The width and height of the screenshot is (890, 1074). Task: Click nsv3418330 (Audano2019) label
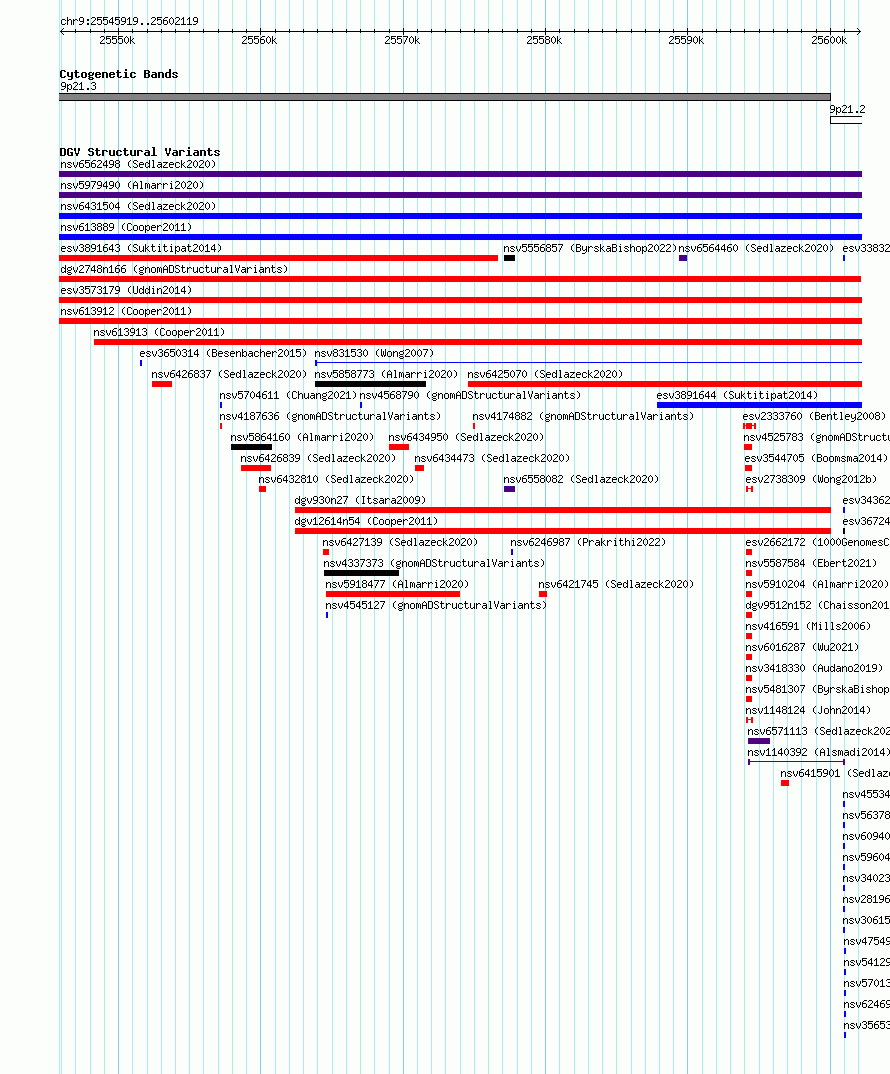coord(814,669)
